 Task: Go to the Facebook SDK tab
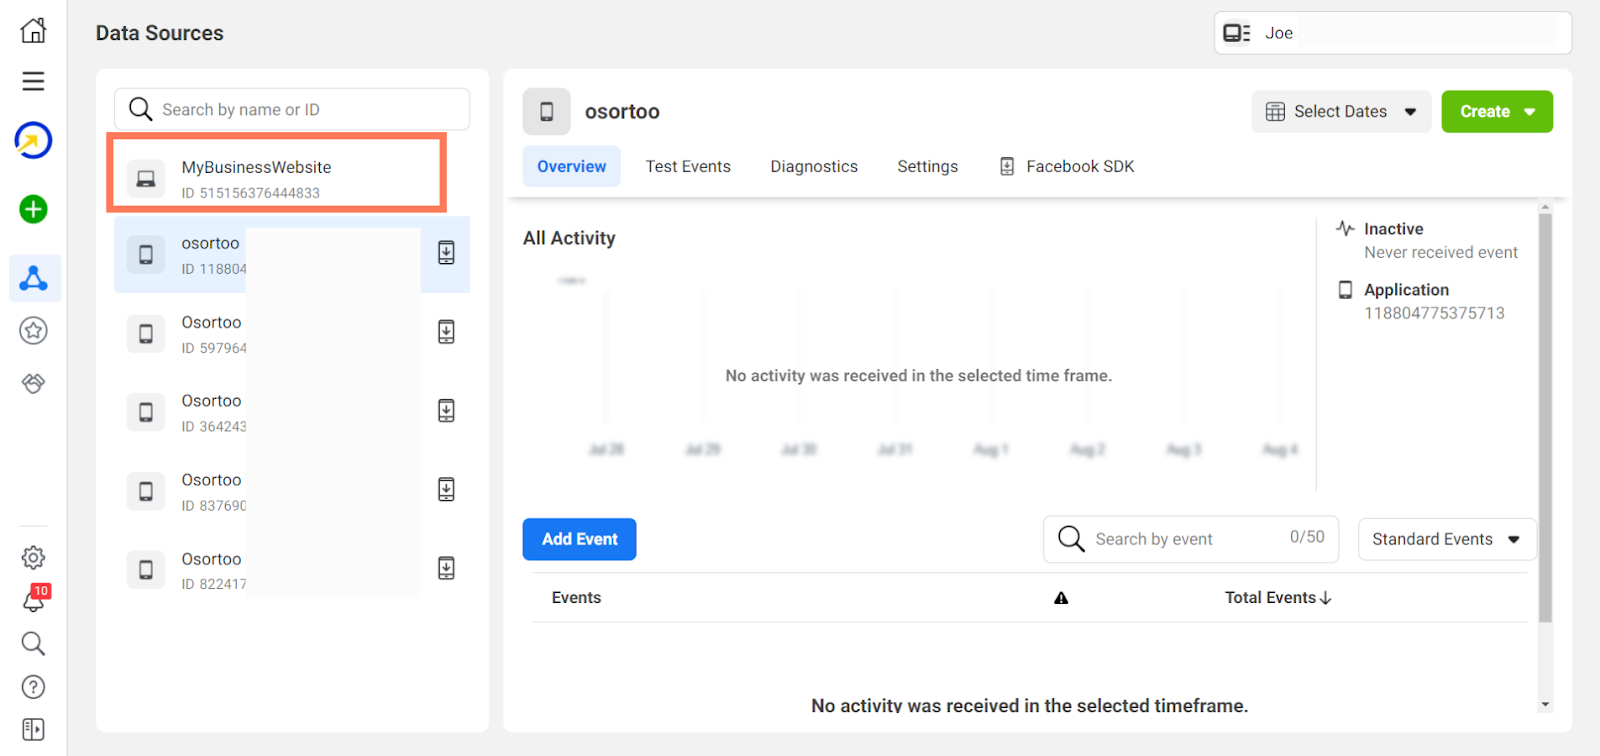click(x=1067, y=167)
